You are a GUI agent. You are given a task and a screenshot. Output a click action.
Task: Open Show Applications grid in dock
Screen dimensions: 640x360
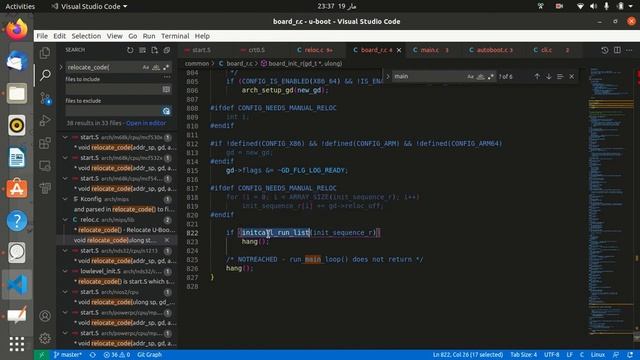point(17,344)
